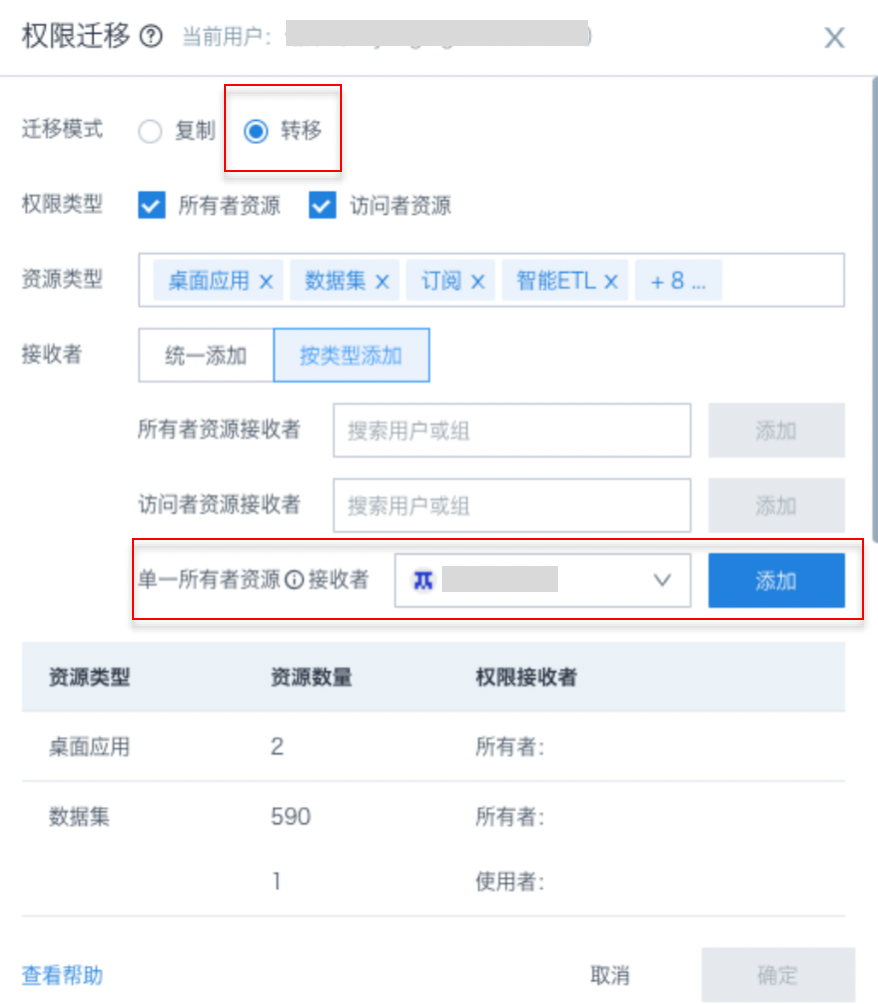The width and height of the screenshot is (878, 1004).
Task: Click the 所有者资源接收者 search field
Action: (511, 431)
